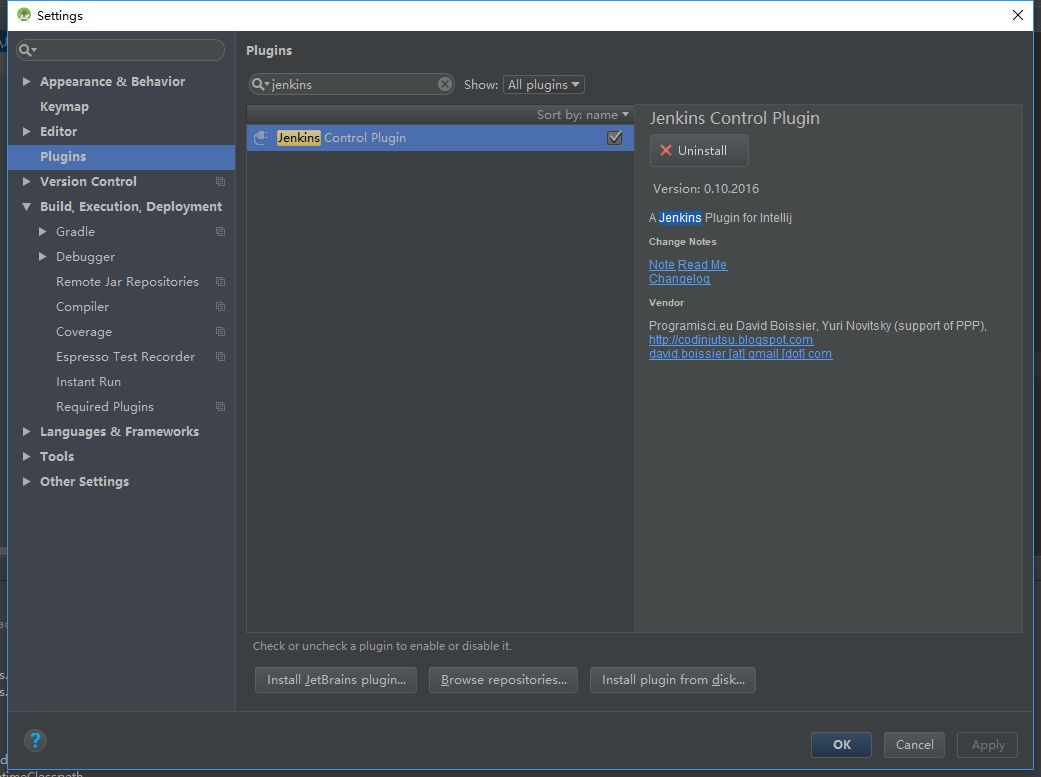Click the Android Studio icon in title bar

pos(24,15)
